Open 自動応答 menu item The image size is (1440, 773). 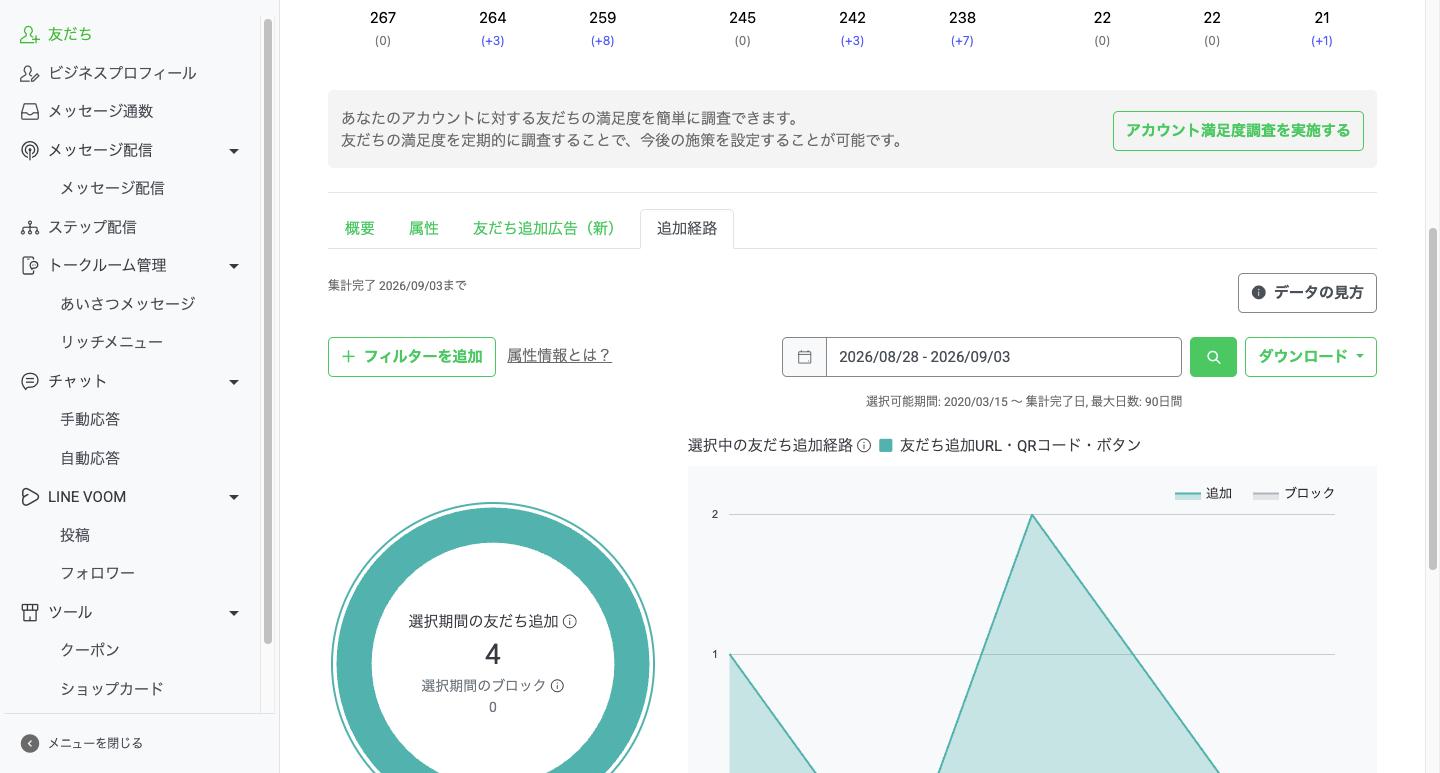(x=90, y=458)
